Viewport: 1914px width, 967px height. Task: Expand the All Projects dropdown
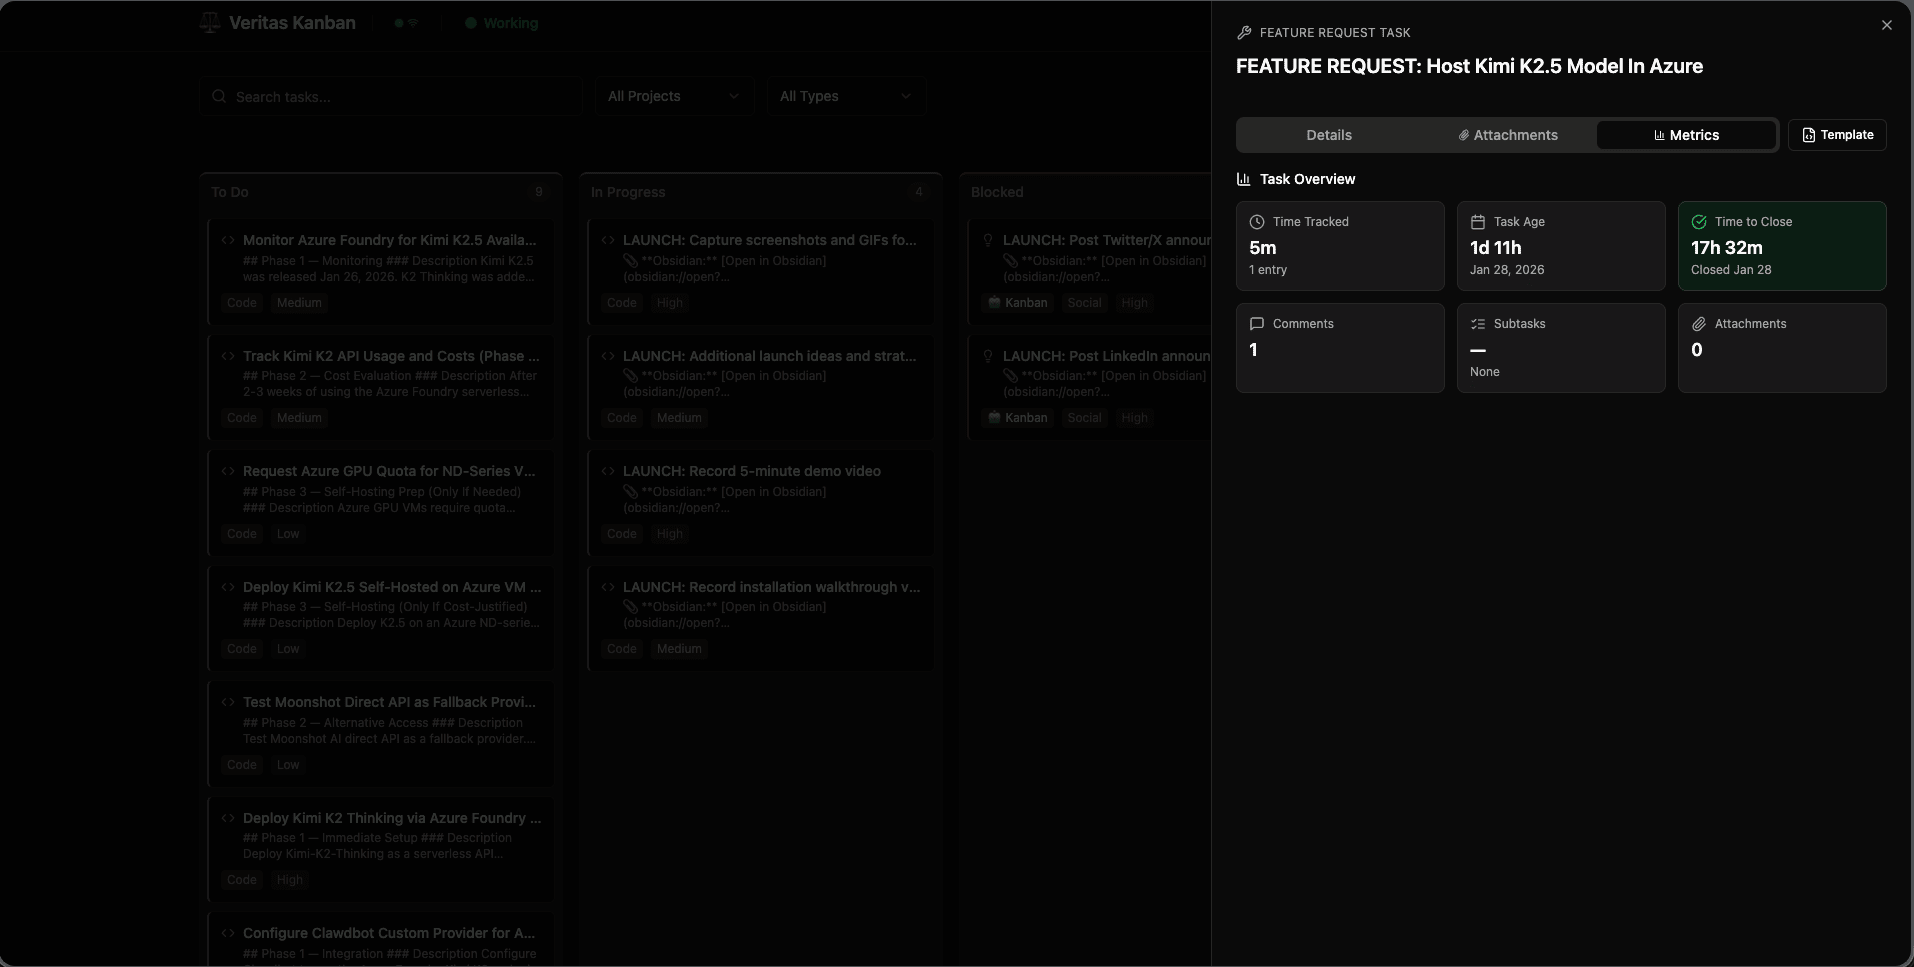[x=673, y=96]
